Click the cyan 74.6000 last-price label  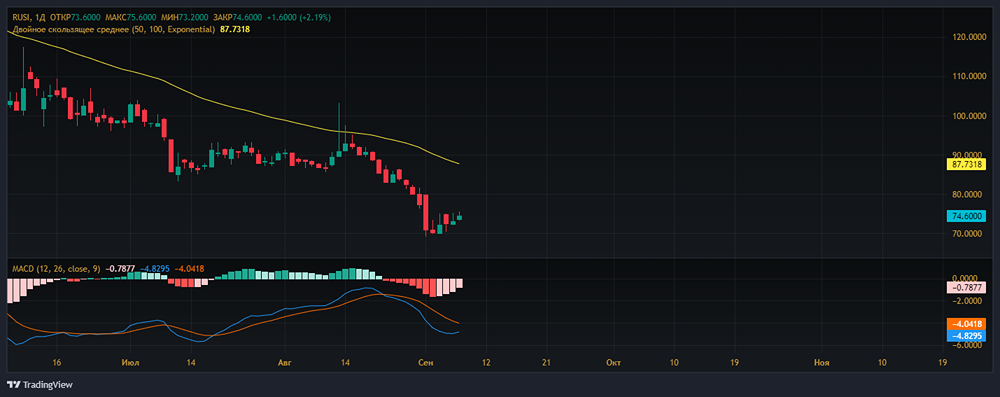click(x=966, y=216)
